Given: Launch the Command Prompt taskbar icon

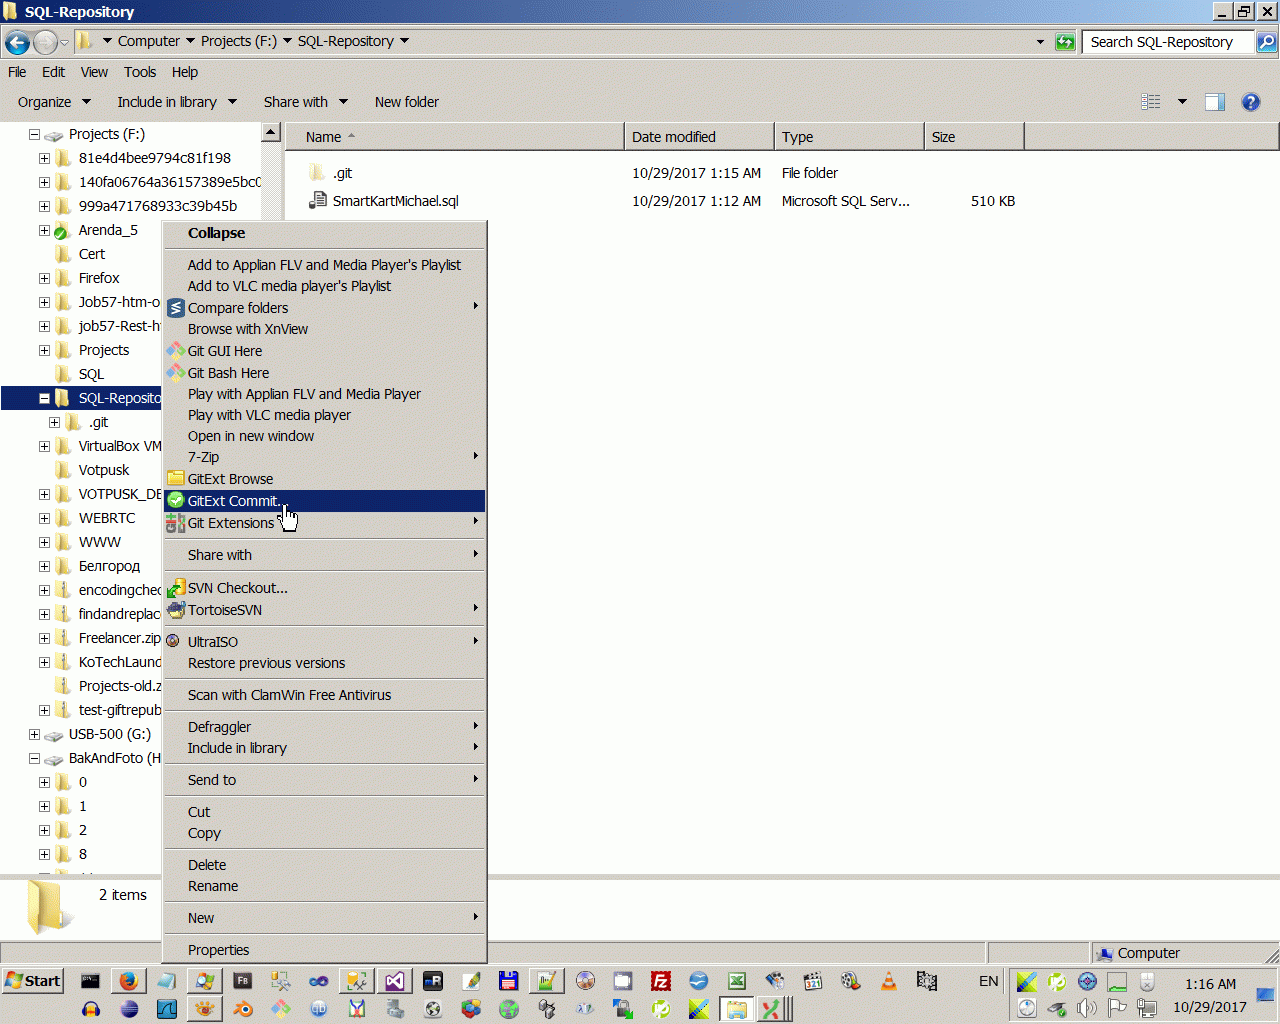Looking at the screenshot, I should click(x=90, y=981).
